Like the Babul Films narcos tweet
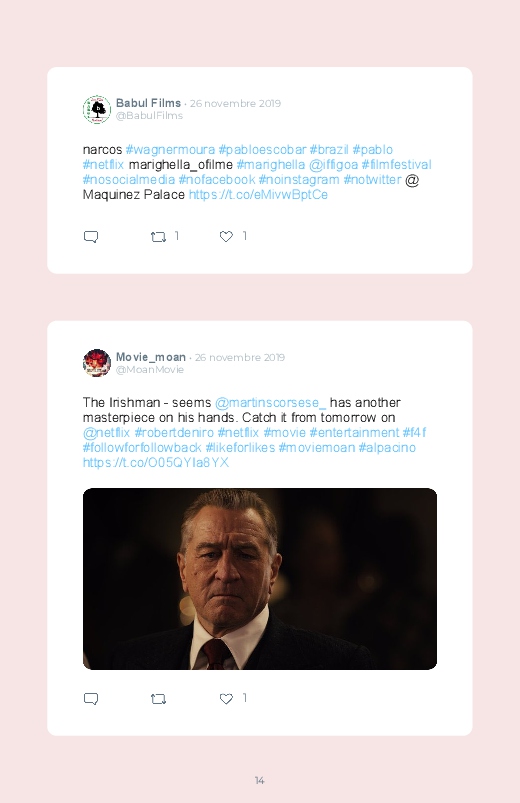Screen dimensions: 520x803 click(x=226, y=236)
